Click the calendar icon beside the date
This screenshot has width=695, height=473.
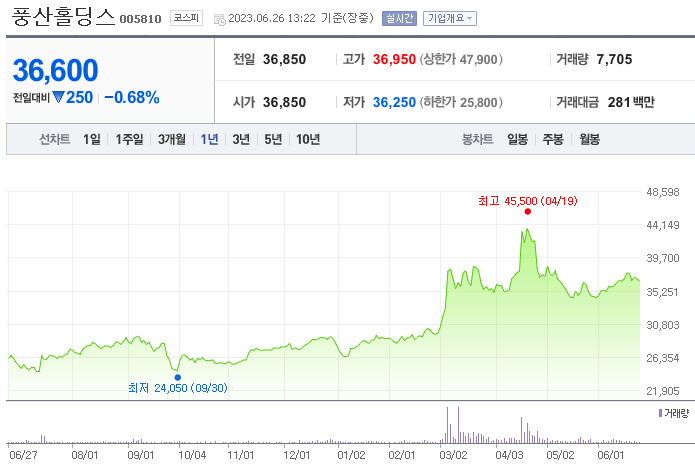coord(219,20)
